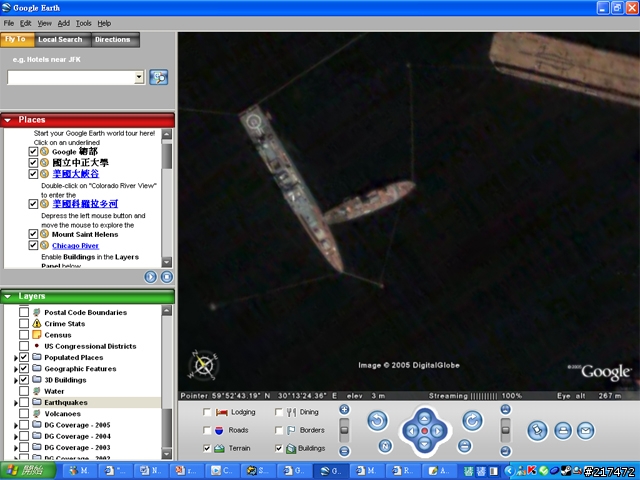Check Postal Code Boundaries layer
This screenshot has height=480, width=640.
24,312
